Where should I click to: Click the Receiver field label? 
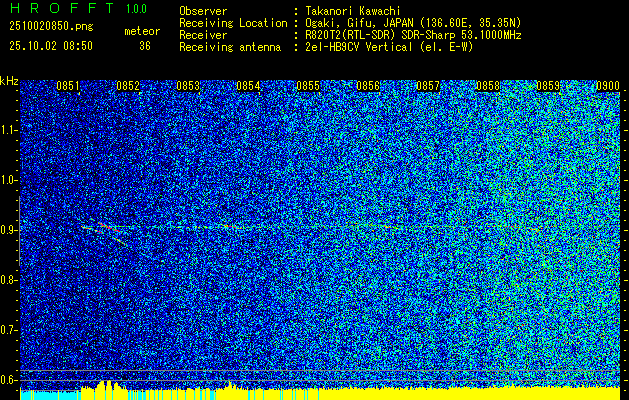pos(203,35)
